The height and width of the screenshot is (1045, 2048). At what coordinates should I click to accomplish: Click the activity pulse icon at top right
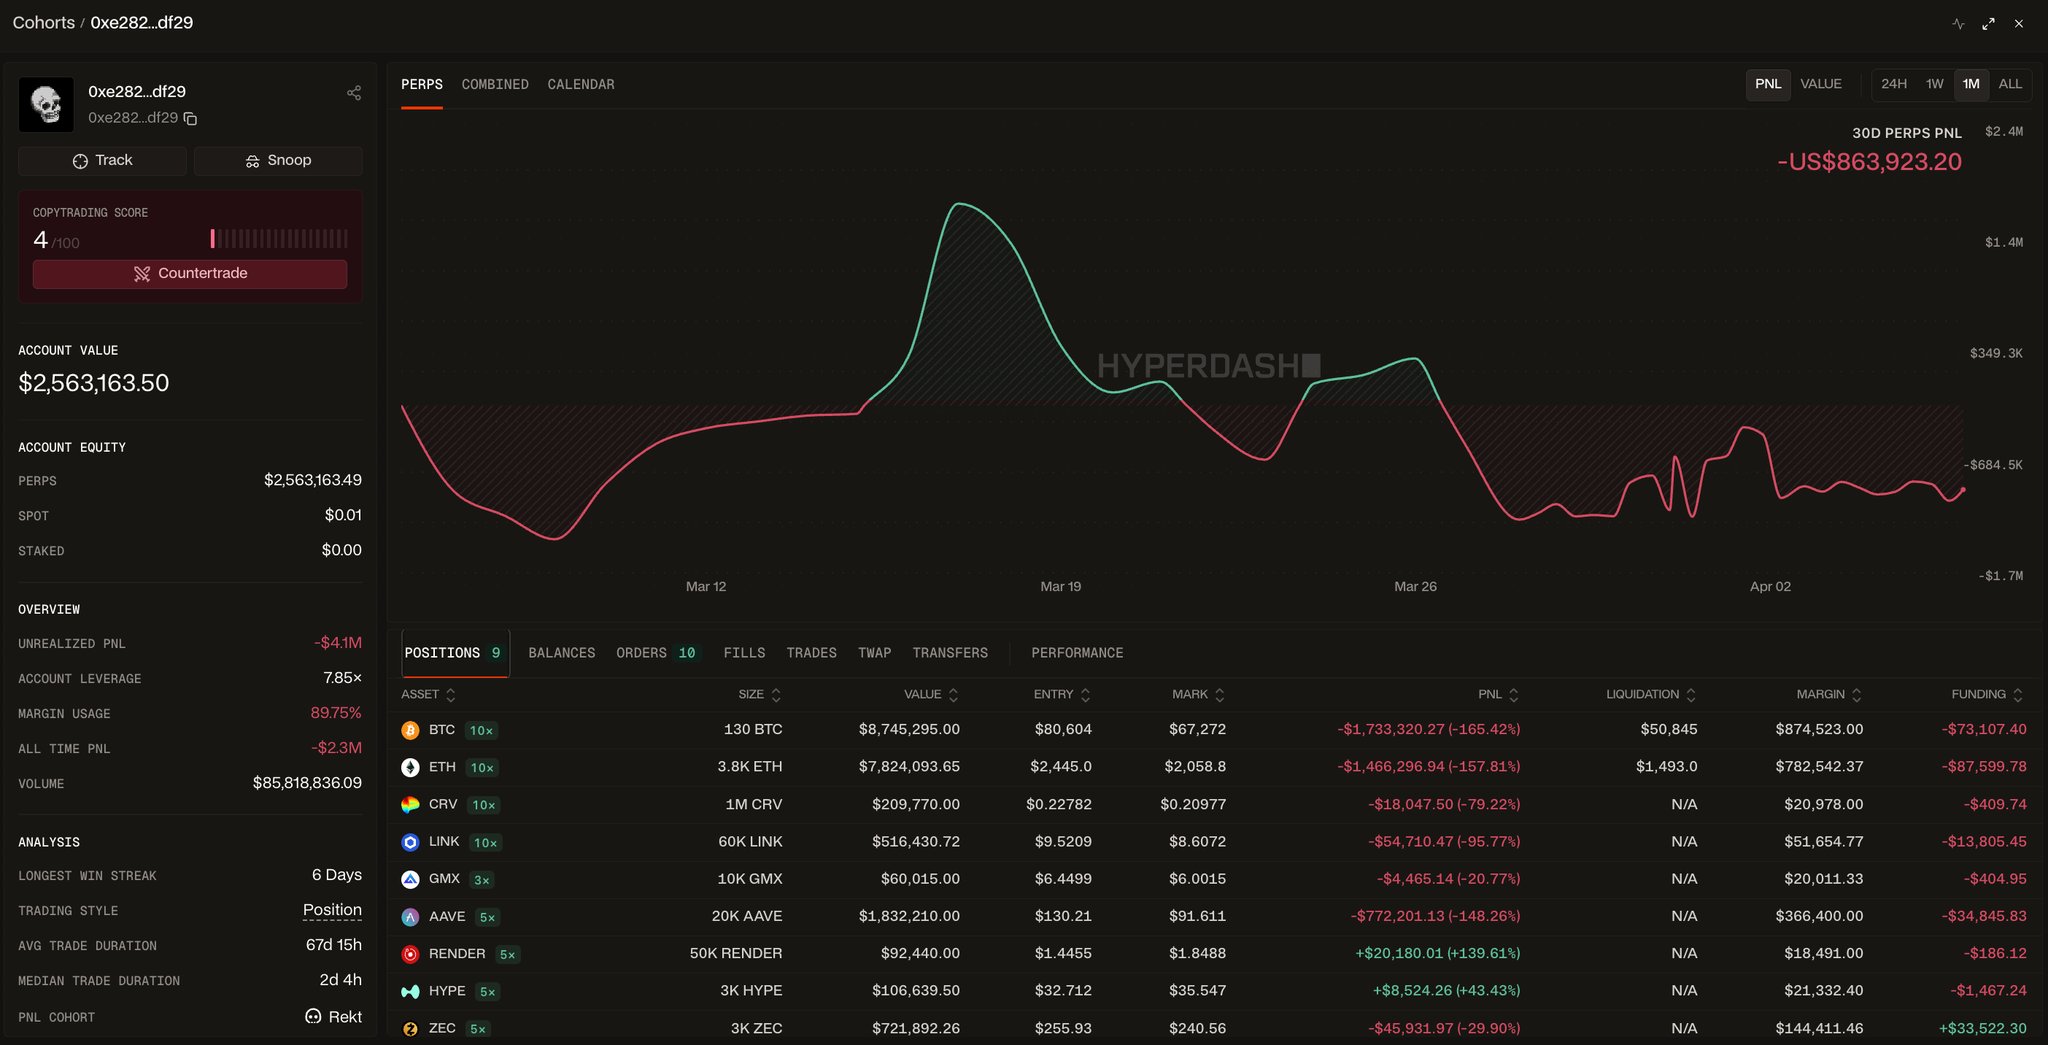1958,24
